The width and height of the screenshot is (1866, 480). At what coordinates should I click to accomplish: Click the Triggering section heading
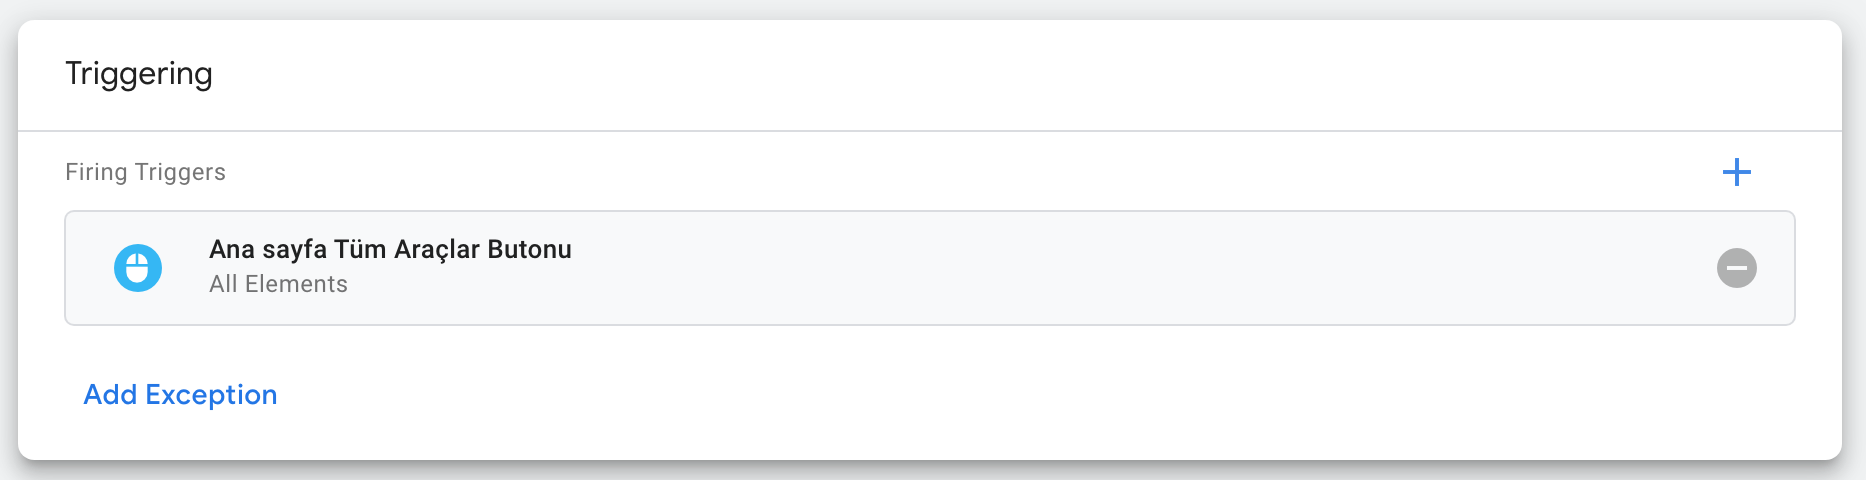[139, 74]
